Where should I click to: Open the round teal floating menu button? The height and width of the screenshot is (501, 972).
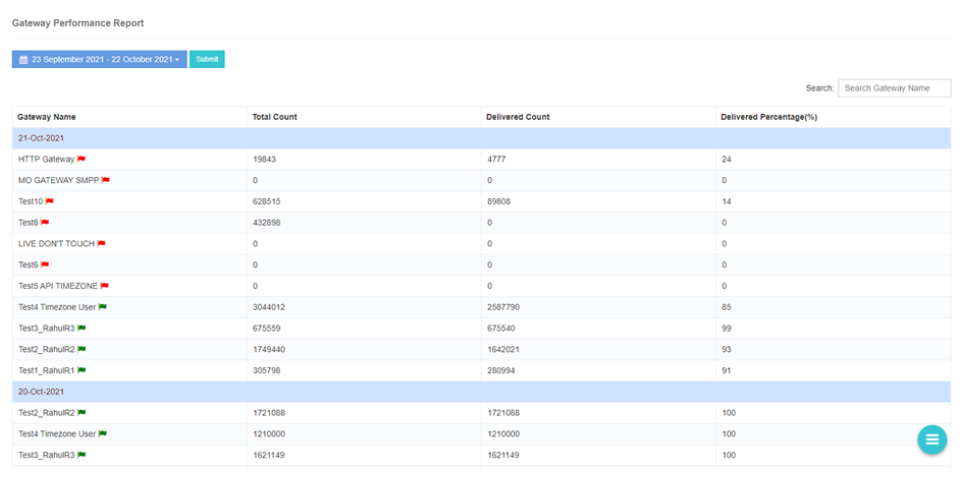tap(932, 439)
